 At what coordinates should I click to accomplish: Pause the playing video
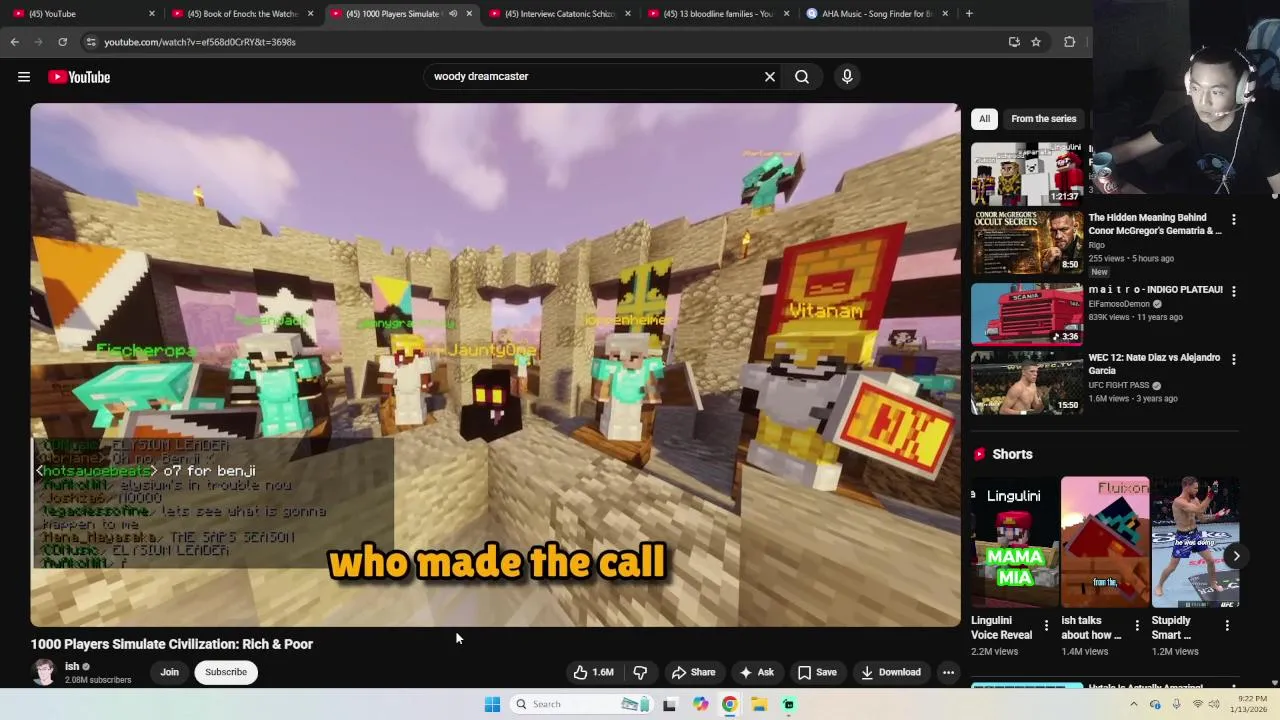495,365
